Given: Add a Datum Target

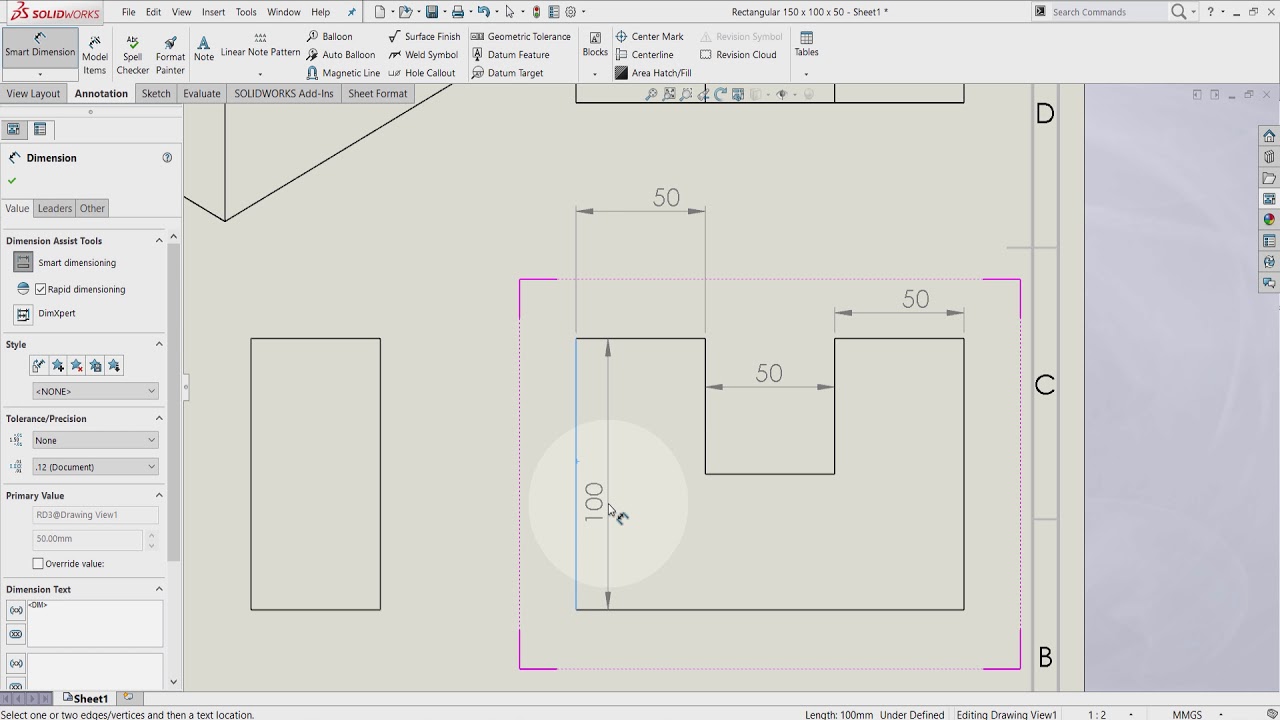Looking at the screenshot, I should pos(507,73).
